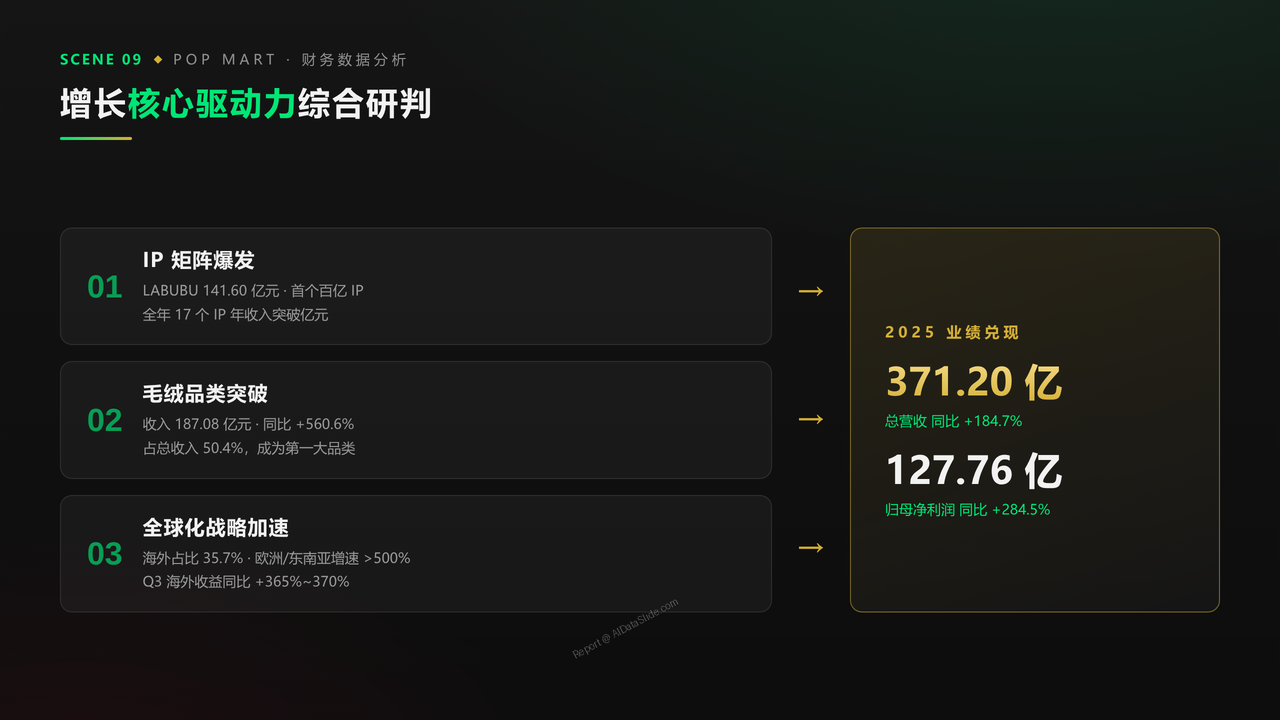The width and height of the screenshot is (1280, 720).
Task: Select the '毛绒品类突破' heading
Action: (x=205, y=394)
